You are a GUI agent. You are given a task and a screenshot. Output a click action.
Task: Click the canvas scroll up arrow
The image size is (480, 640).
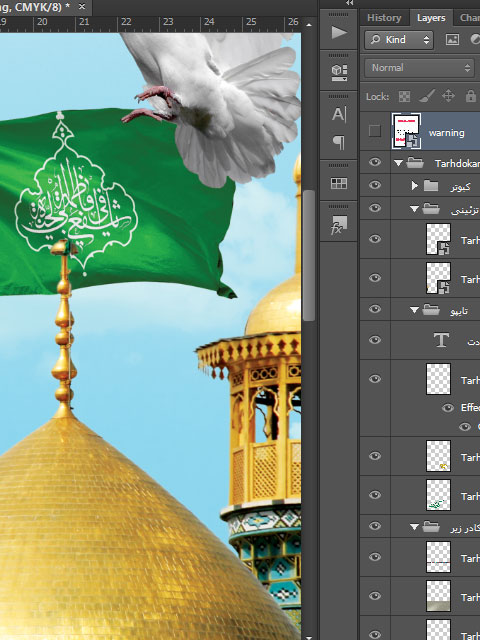click(x=309, y=25)
